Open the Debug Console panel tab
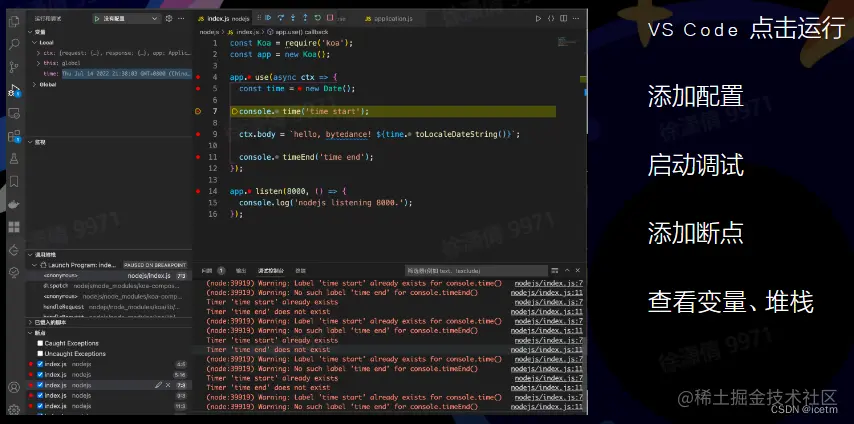The height and width of the screenshot is (424, 854). point(271,270)
